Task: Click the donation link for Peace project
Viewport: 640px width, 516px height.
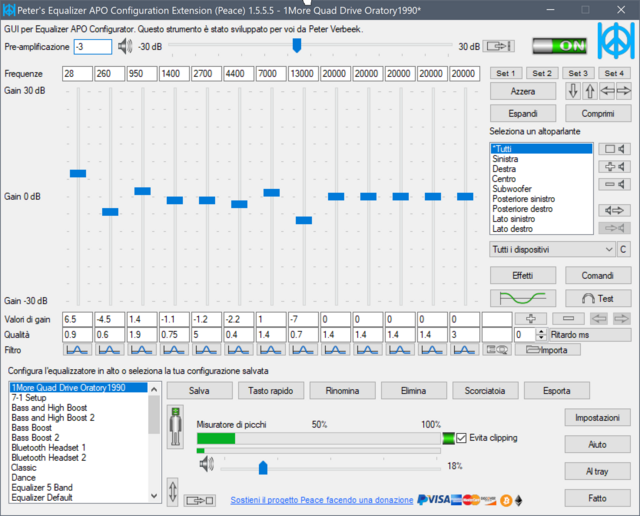Action: tap(322, 500)
